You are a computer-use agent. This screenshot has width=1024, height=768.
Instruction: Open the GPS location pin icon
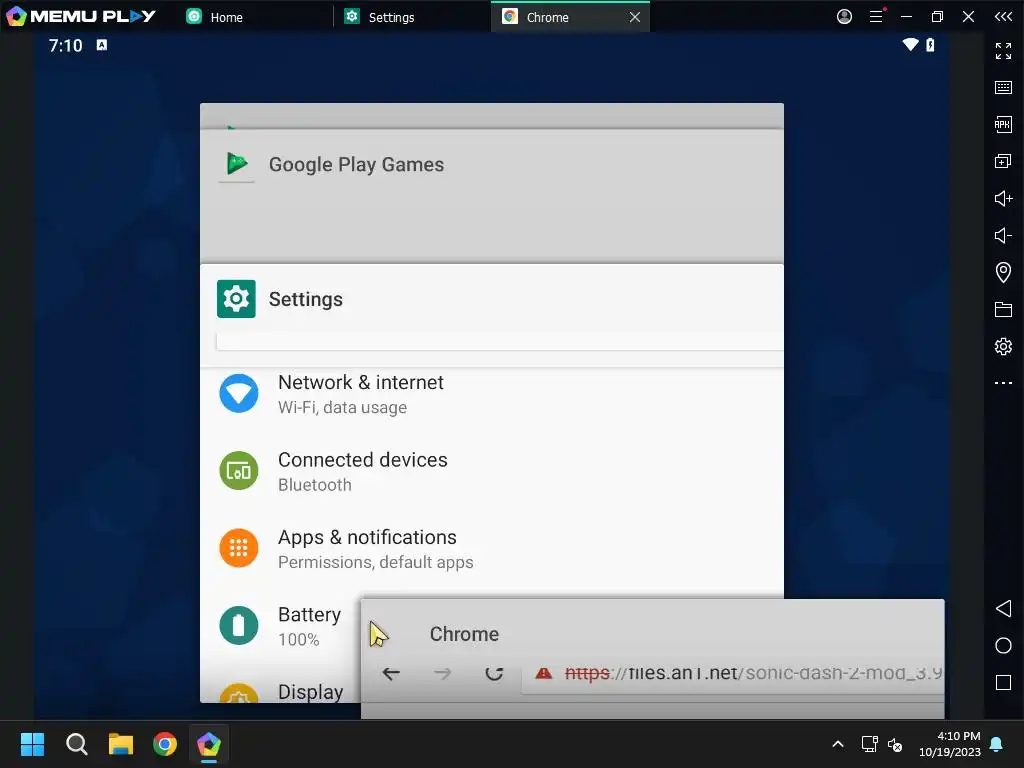(1003, 272)
